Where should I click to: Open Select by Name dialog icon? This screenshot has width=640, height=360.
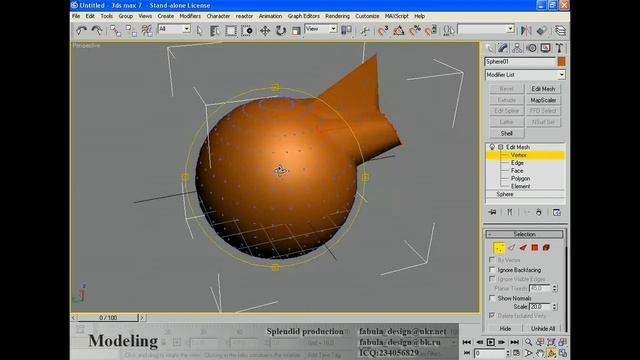[x=215, y=31]
